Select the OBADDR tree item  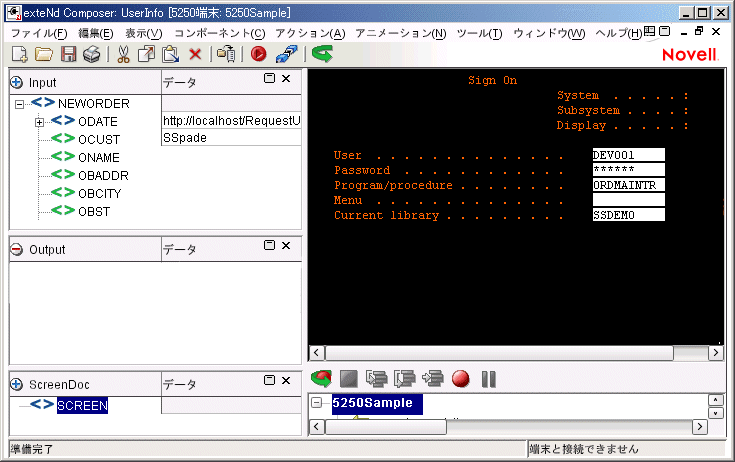103,176
